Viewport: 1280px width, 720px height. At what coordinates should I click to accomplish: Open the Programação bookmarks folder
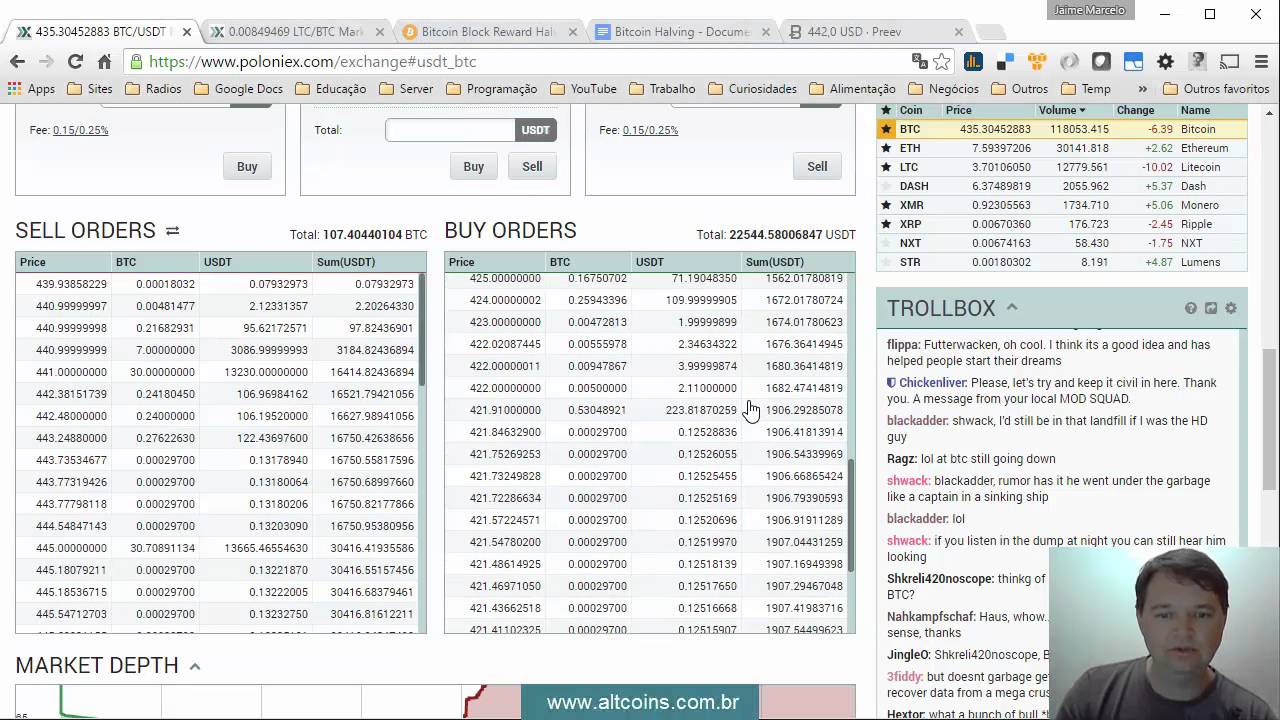tap(491, 89)
